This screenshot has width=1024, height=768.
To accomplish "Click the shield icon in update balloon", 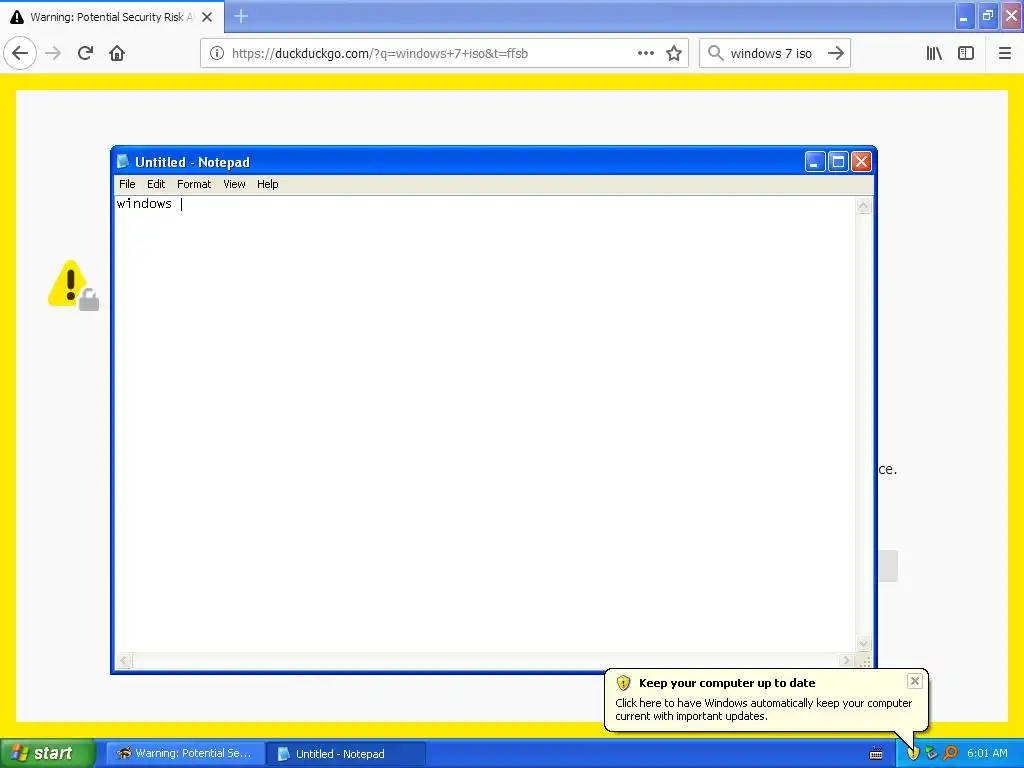I will (x=624, y=683).
